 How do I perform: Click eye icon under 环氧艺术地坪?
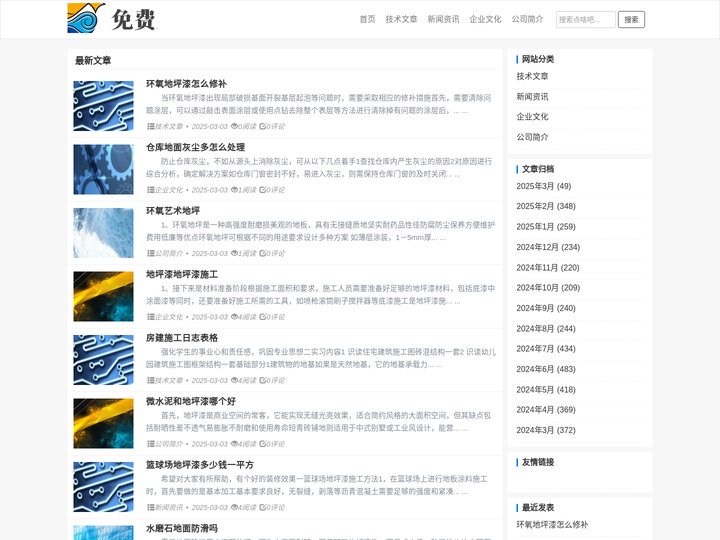(234, 253)
